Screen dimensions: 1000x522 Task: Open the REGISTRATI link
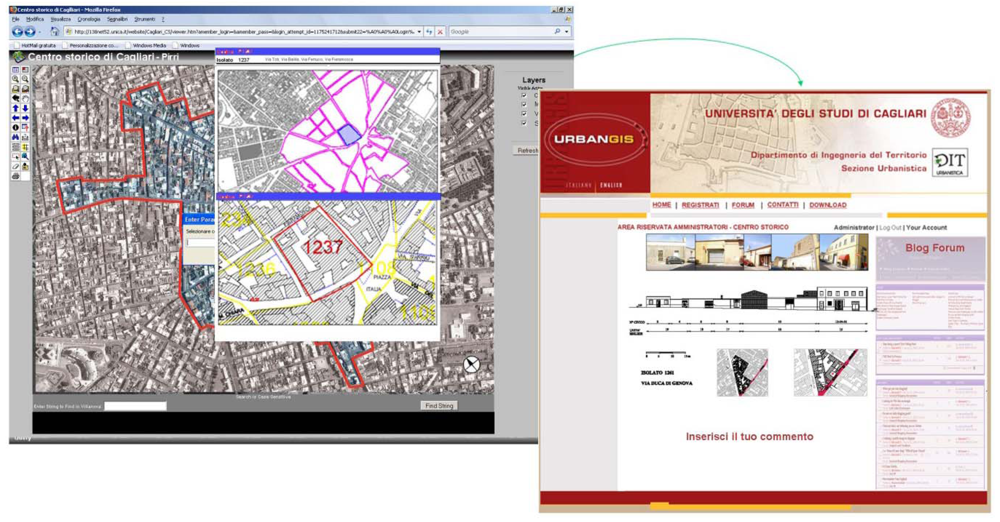click(x=700, y=205)
